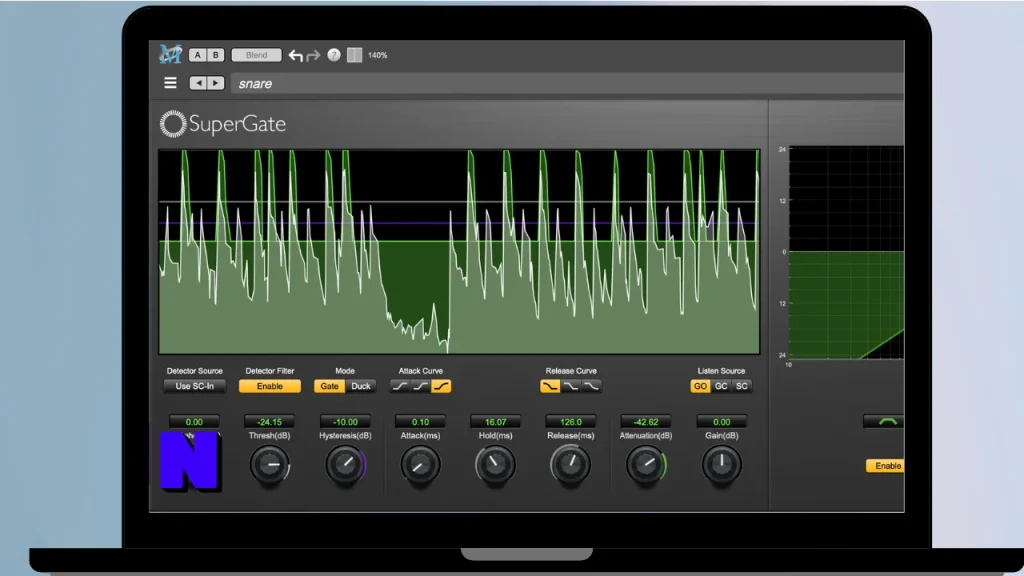This screenshot has width=1024, height=576.
Task: Select Duck mode
Action: pyautogui.click(x=360, y=386)
